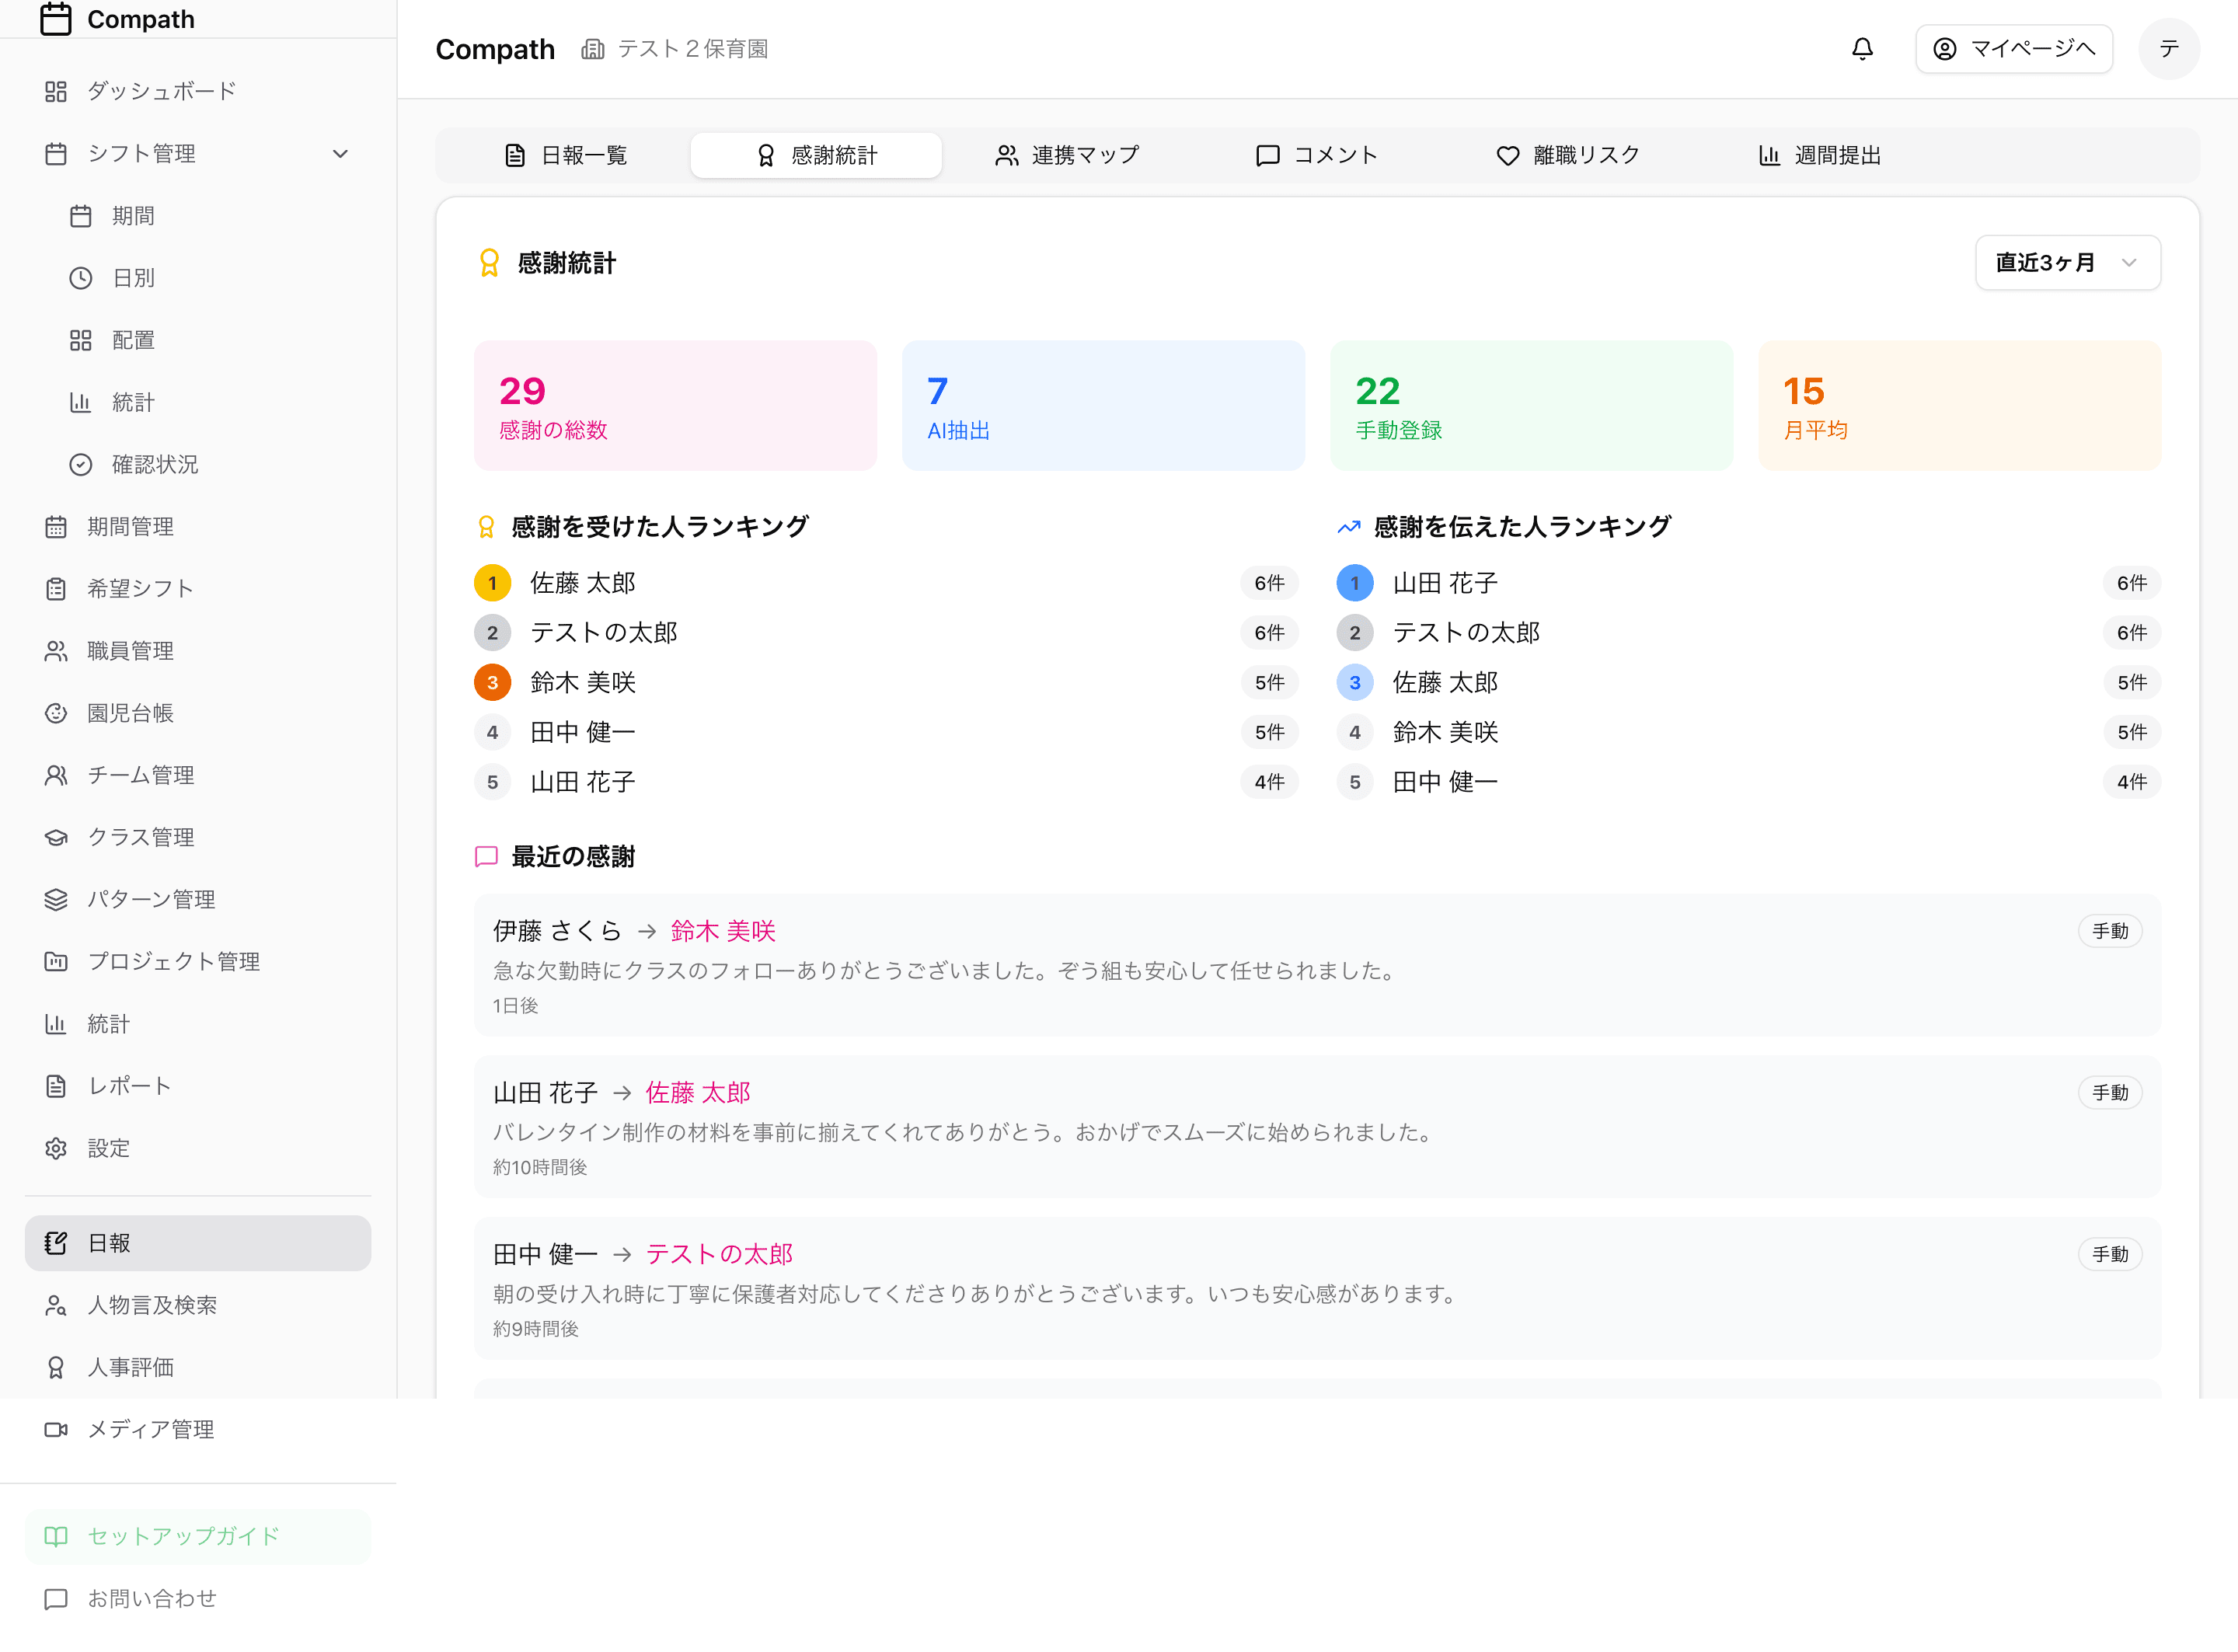
Task: Select the 園児台帳 icon in sidebar
Action: 56,713
